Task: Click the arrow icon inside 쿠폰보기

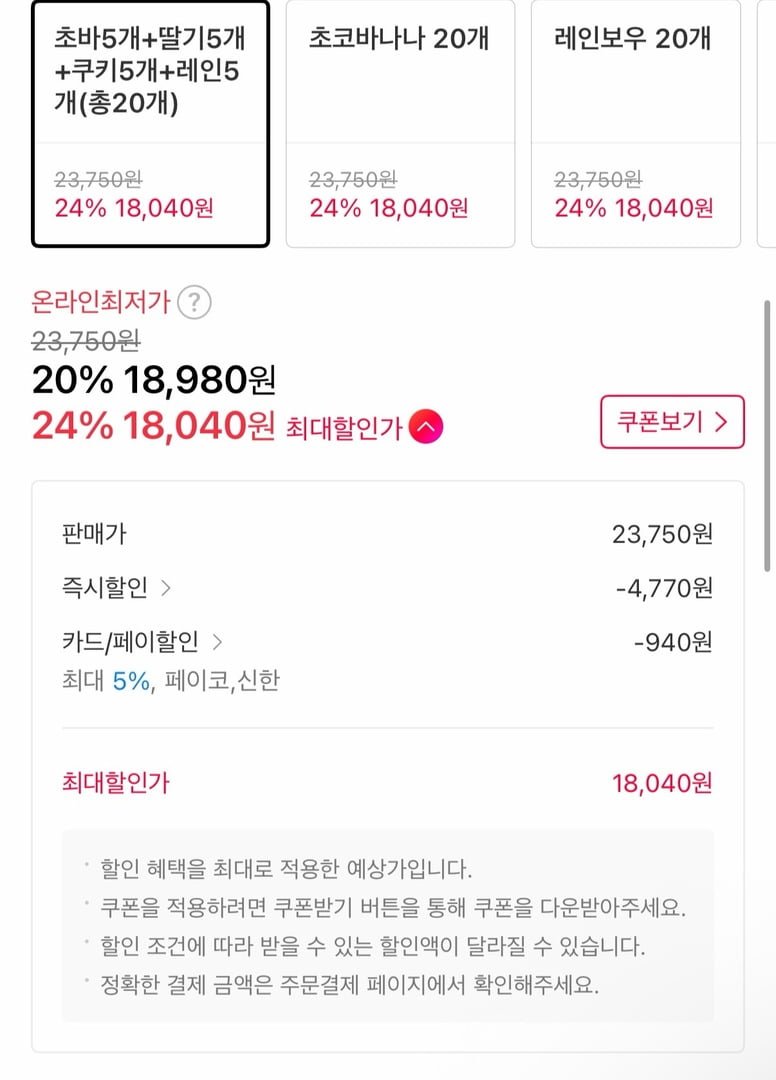Action: [x=723, y=422]
